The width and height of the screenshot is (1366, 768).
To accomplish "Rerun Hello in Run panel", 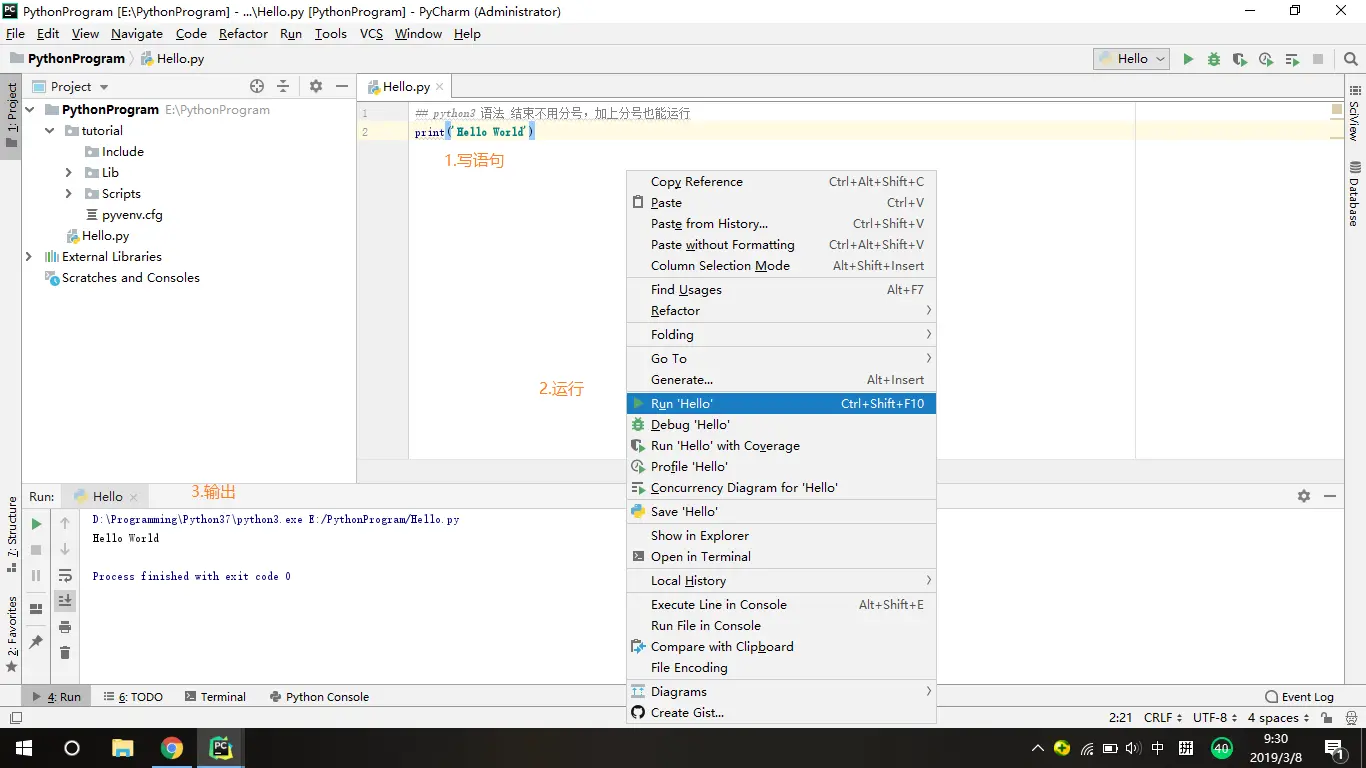I will [36, 523].
